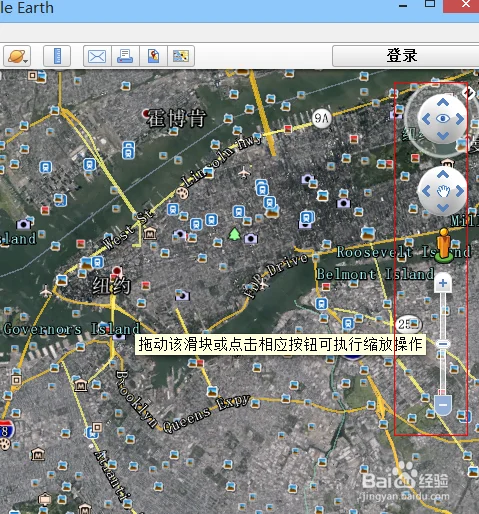This screenshot has height=514, width=479.
Task: Click the look-left arrow on eye joystick
Action: click(x=426, y=119)
